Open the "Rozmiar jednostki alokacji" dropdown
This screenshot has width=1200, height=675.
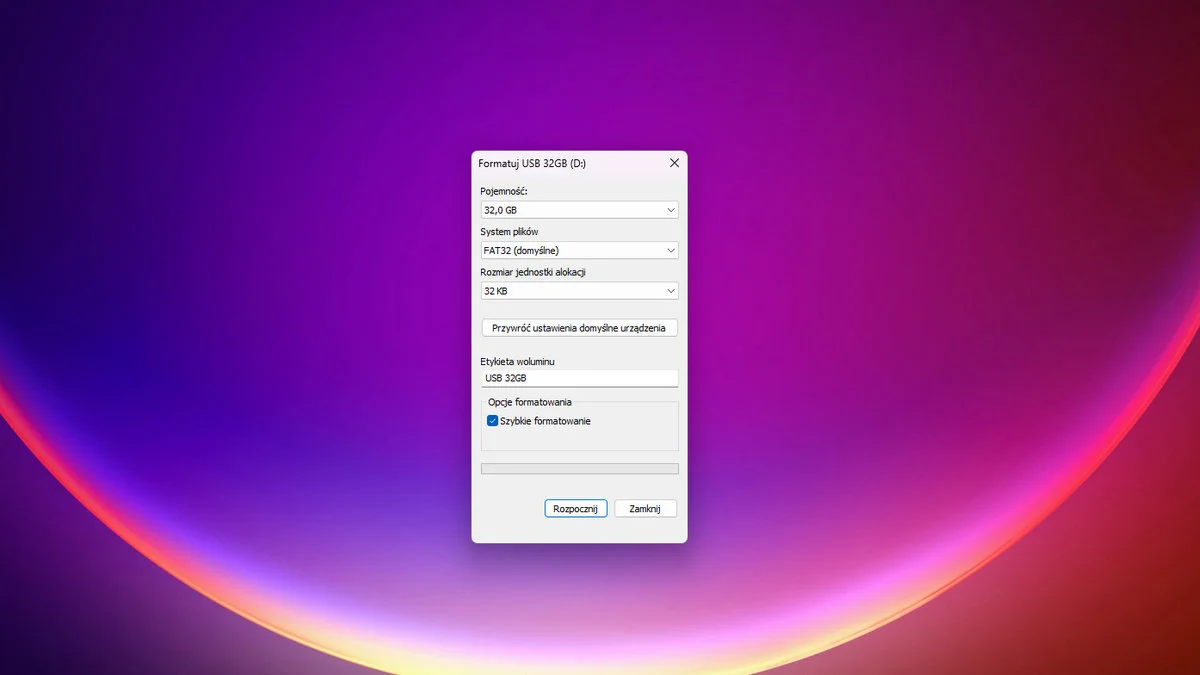(x=578, y=291)
